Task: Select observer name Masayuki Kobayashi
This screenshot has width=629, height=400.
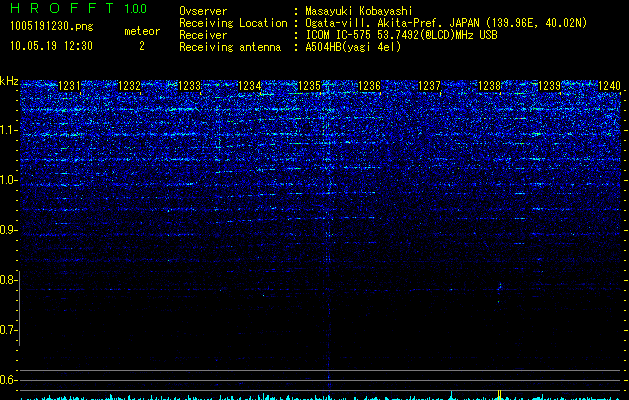Action: [359, 11]
